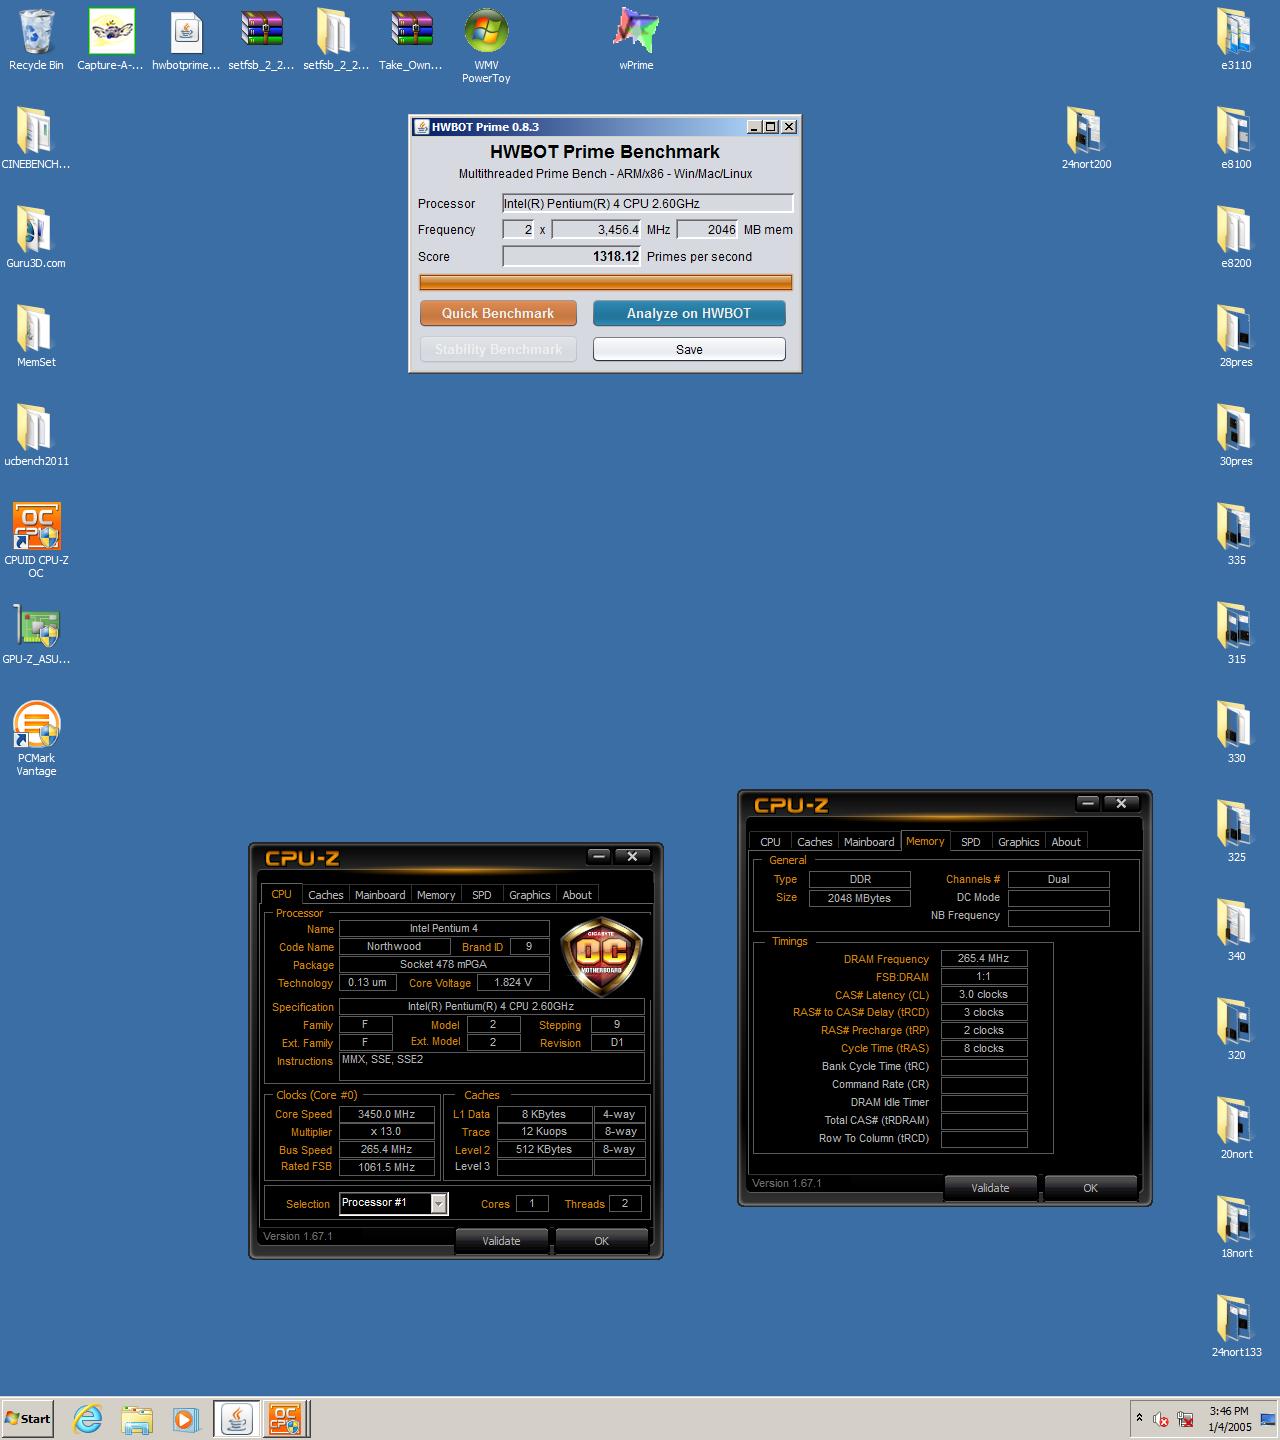The height and width of the screenshot is (1440, 1280).
Task: Click DRAM Frequency value 265.4 MHz
Action: tap(984, 958)
